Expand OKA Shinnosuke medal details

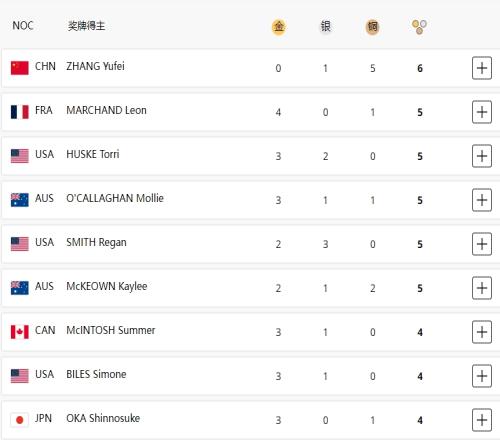tap(482, 420)
